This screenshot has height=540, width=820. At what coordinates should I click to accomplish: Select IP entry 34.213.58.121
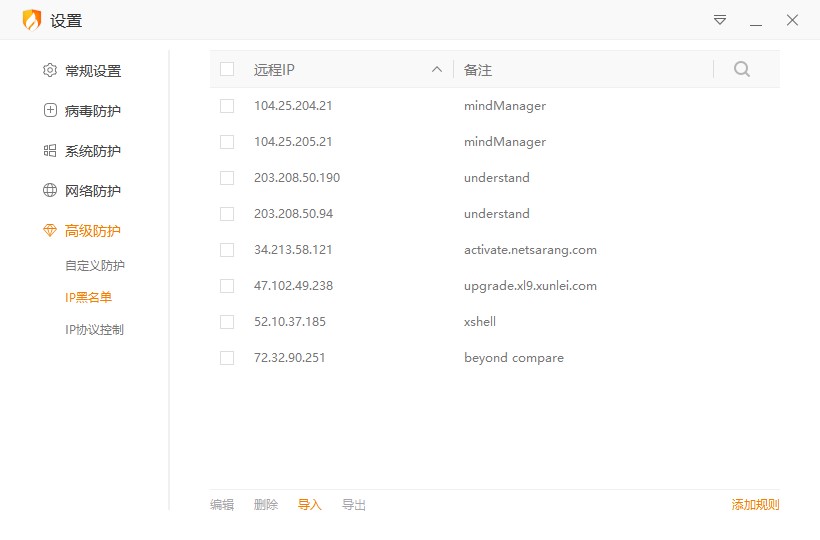click(293, 250)
